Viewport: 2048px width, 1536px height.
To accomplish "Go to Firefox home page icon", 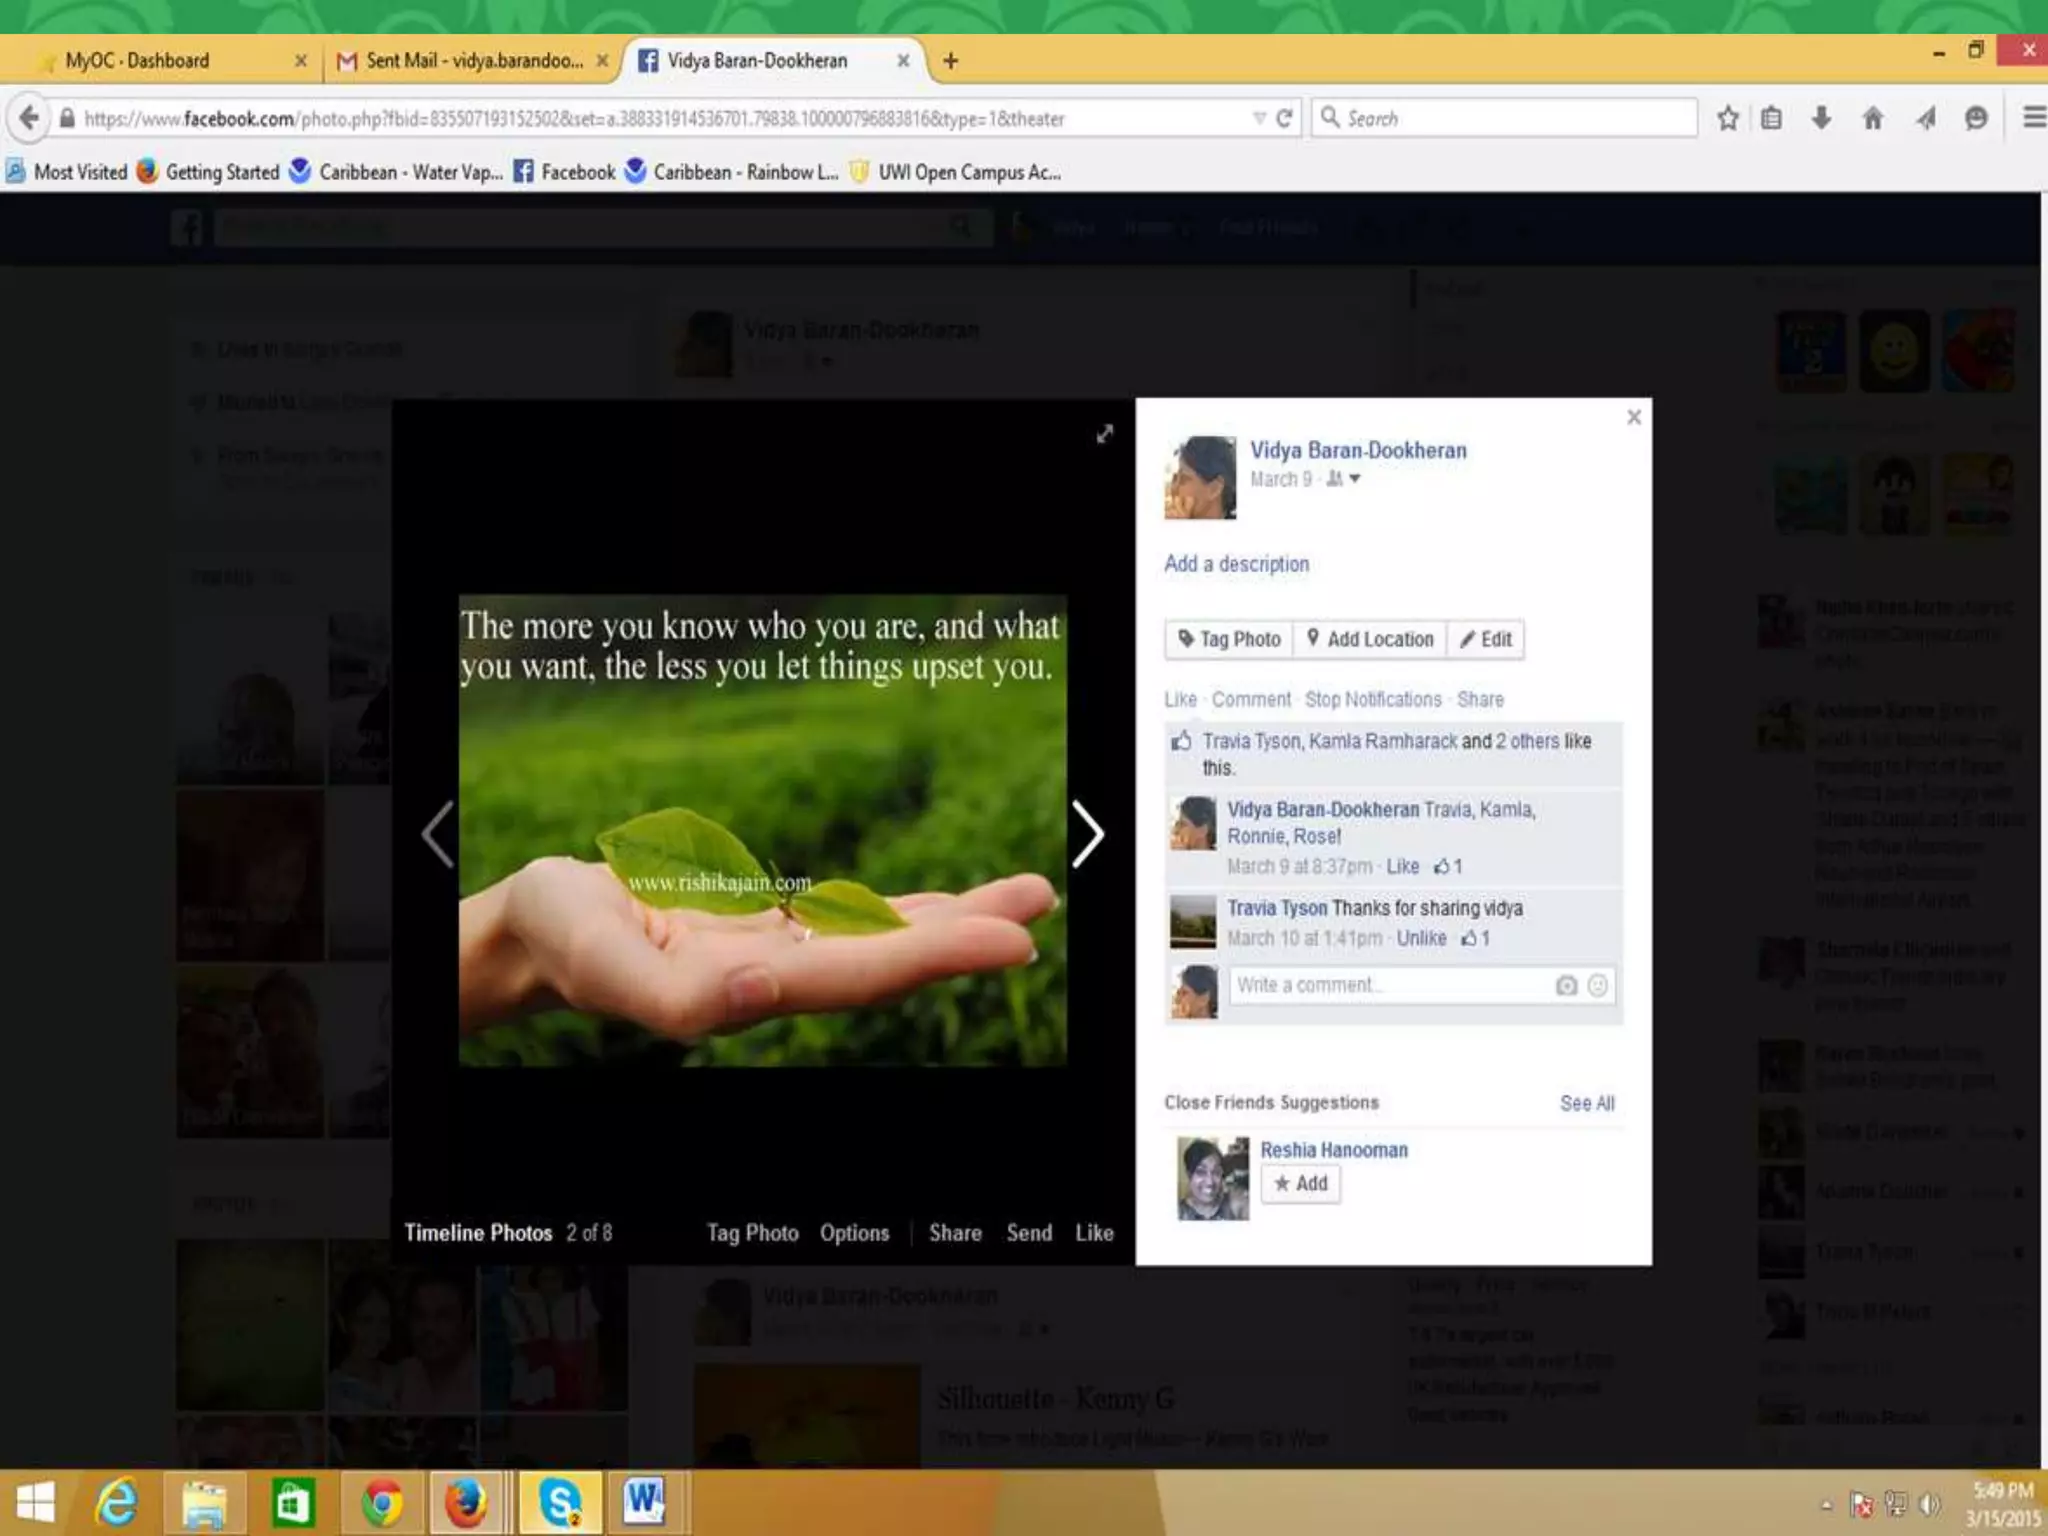I will click(x=1873, y=118).
